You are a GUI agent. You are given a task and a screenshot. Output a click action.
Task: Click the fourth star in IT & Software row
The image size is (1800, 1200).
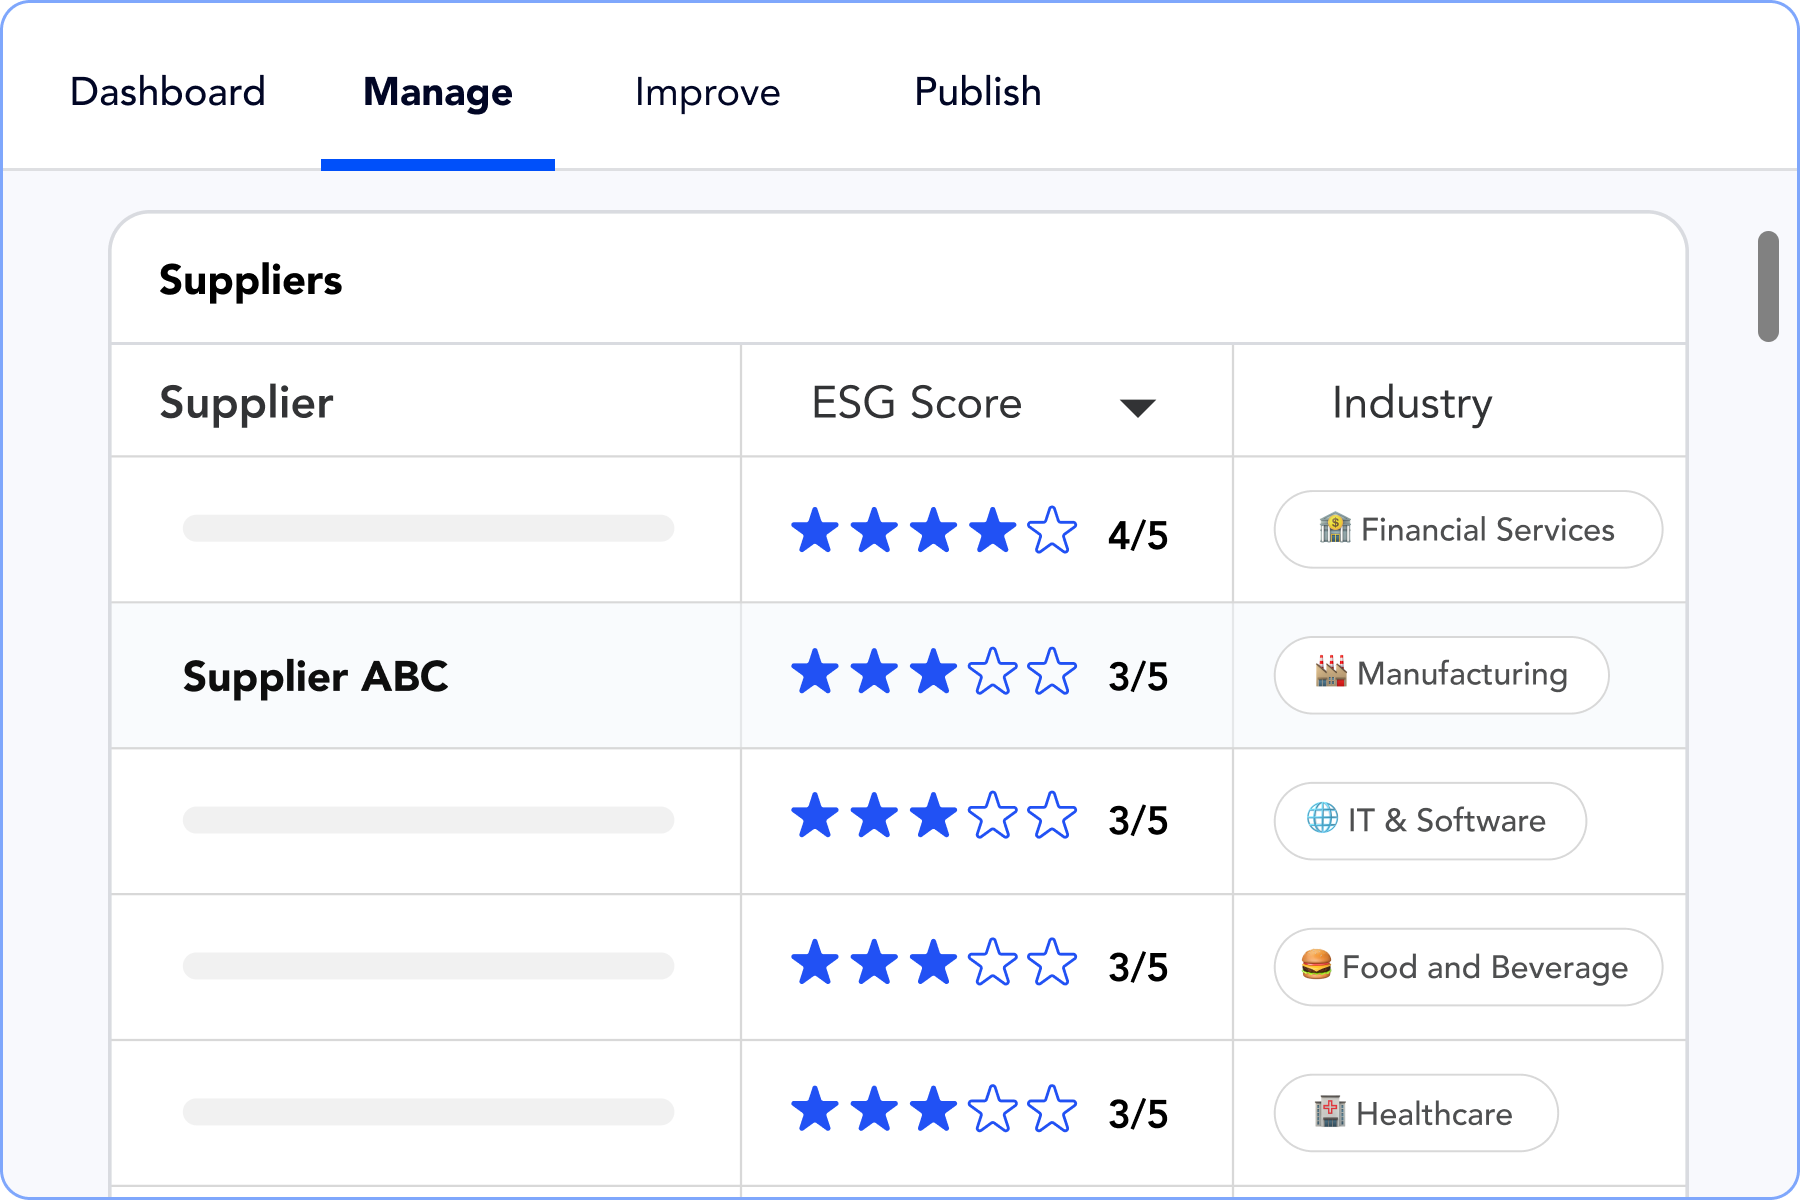click(x=993, y=816)
